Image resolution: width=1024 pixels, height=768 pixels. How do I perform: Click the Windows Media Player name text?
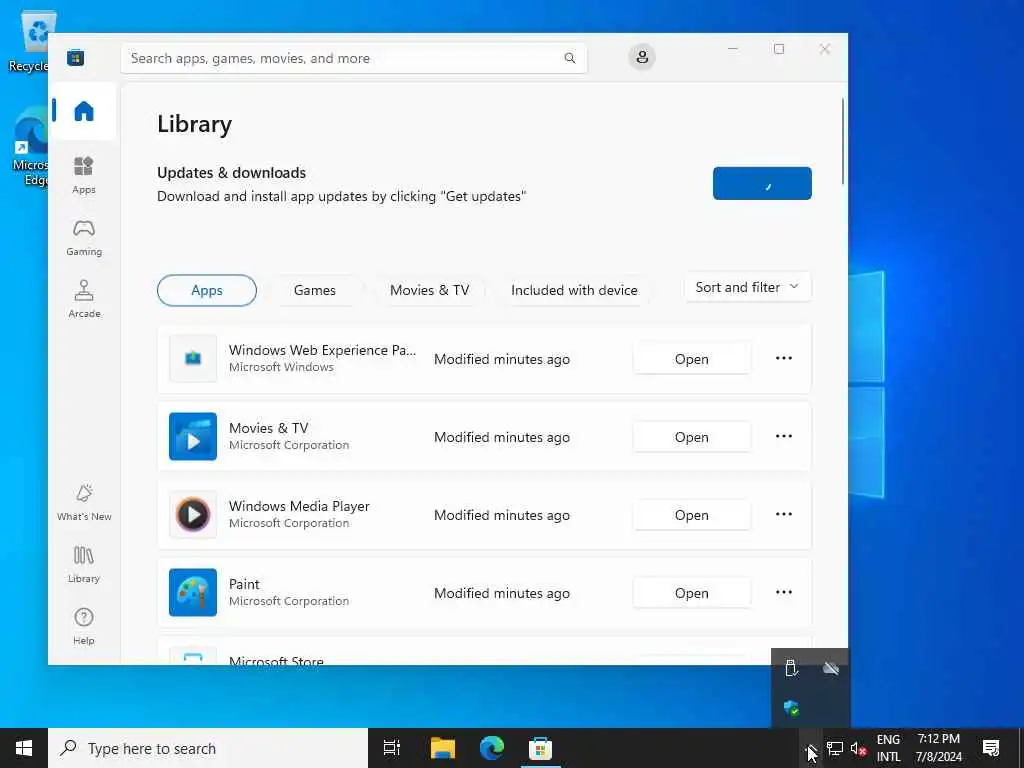click(x=299, y=506)
